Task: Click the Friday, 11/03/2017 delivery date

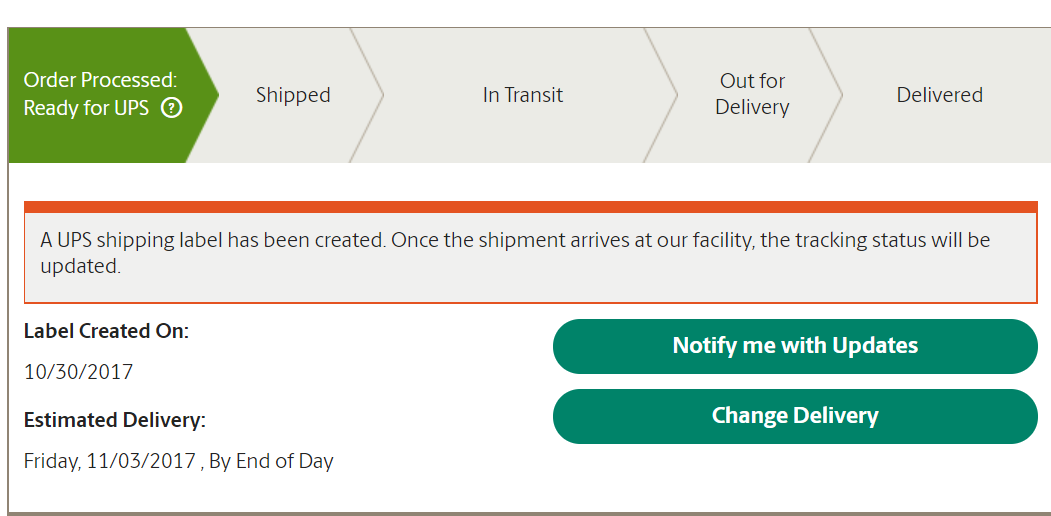Action: [109, 461]
